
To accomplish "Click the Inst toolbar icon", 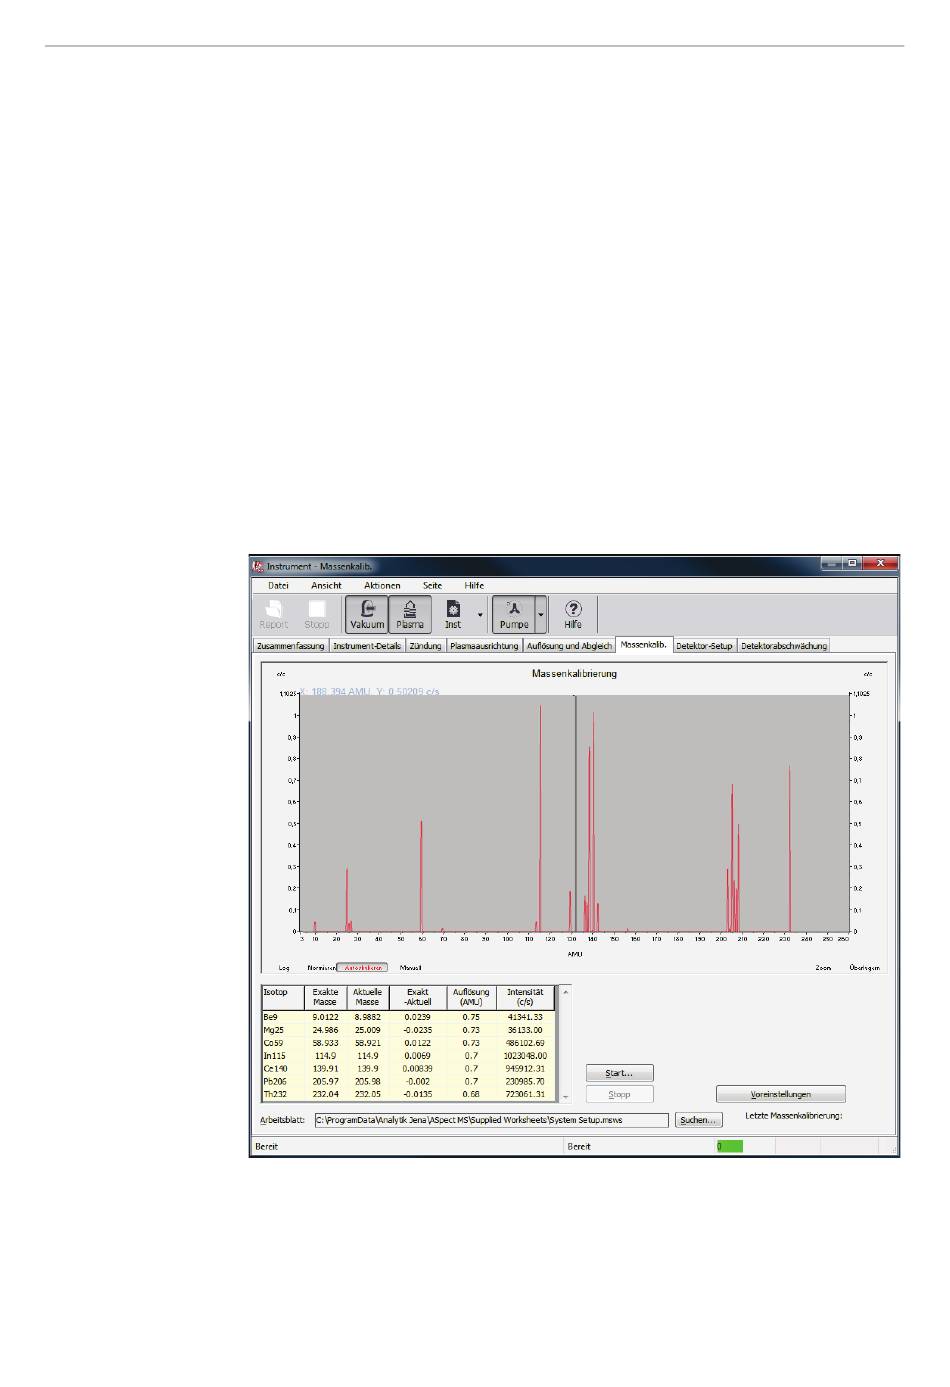I will [453, 614].
